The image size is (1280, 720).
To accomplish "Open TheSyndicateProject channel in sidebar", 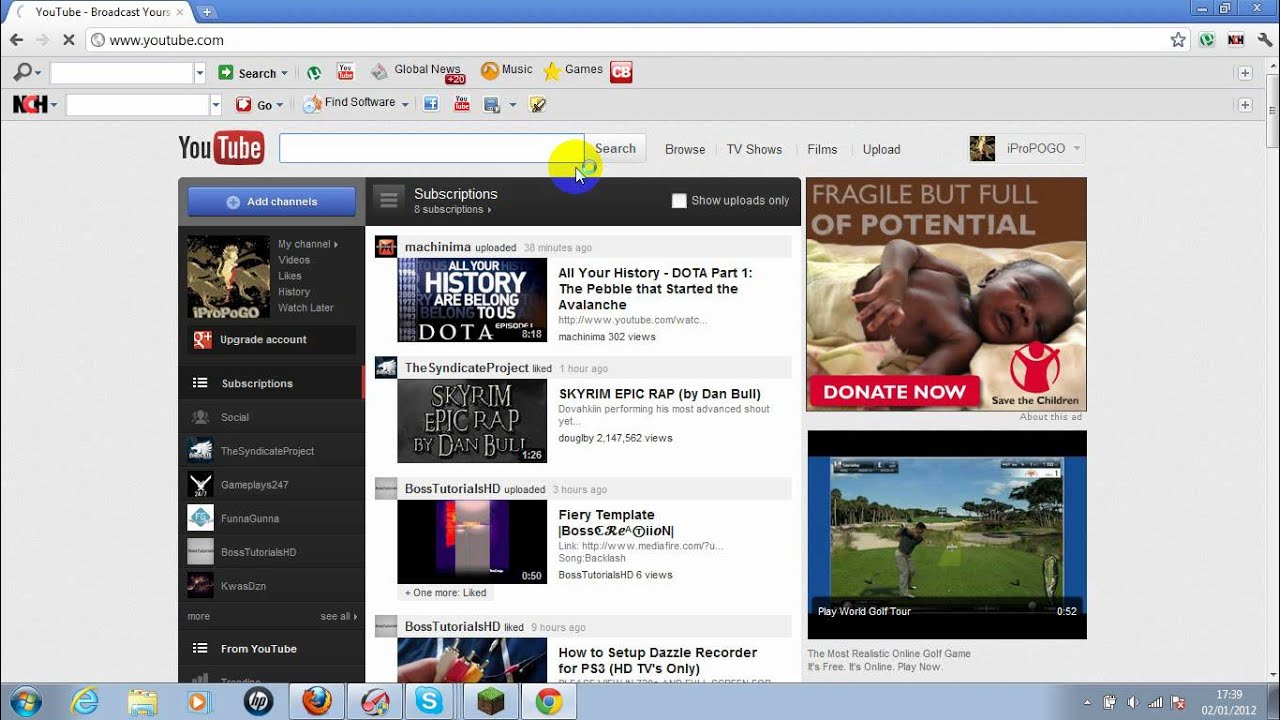I will coord(267,451).
